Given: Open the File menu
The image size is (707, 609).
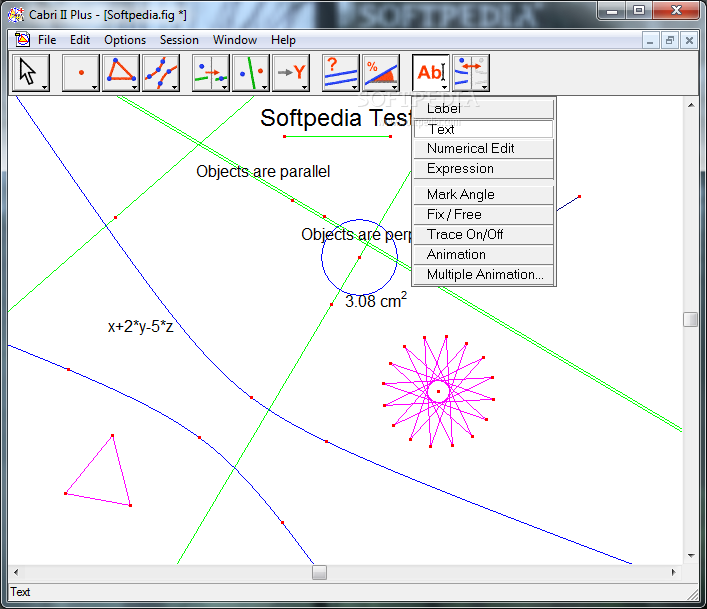Looking at the screenshot, I should (47, 40).
